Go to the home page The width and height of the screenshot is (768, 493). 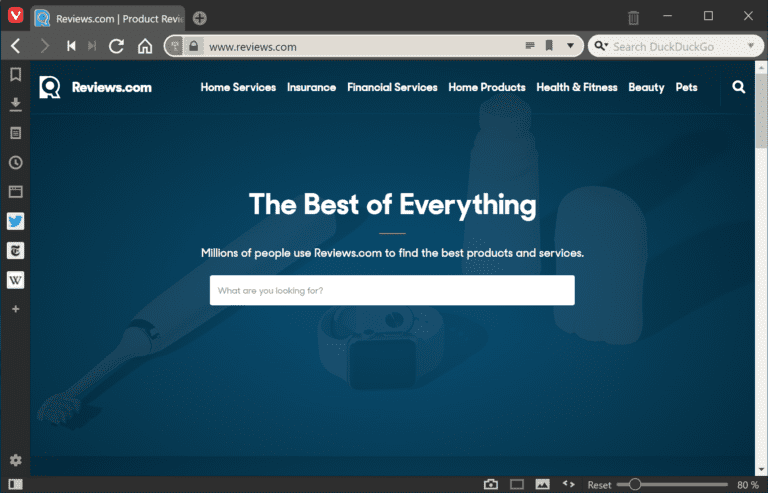tap(145, 46)
